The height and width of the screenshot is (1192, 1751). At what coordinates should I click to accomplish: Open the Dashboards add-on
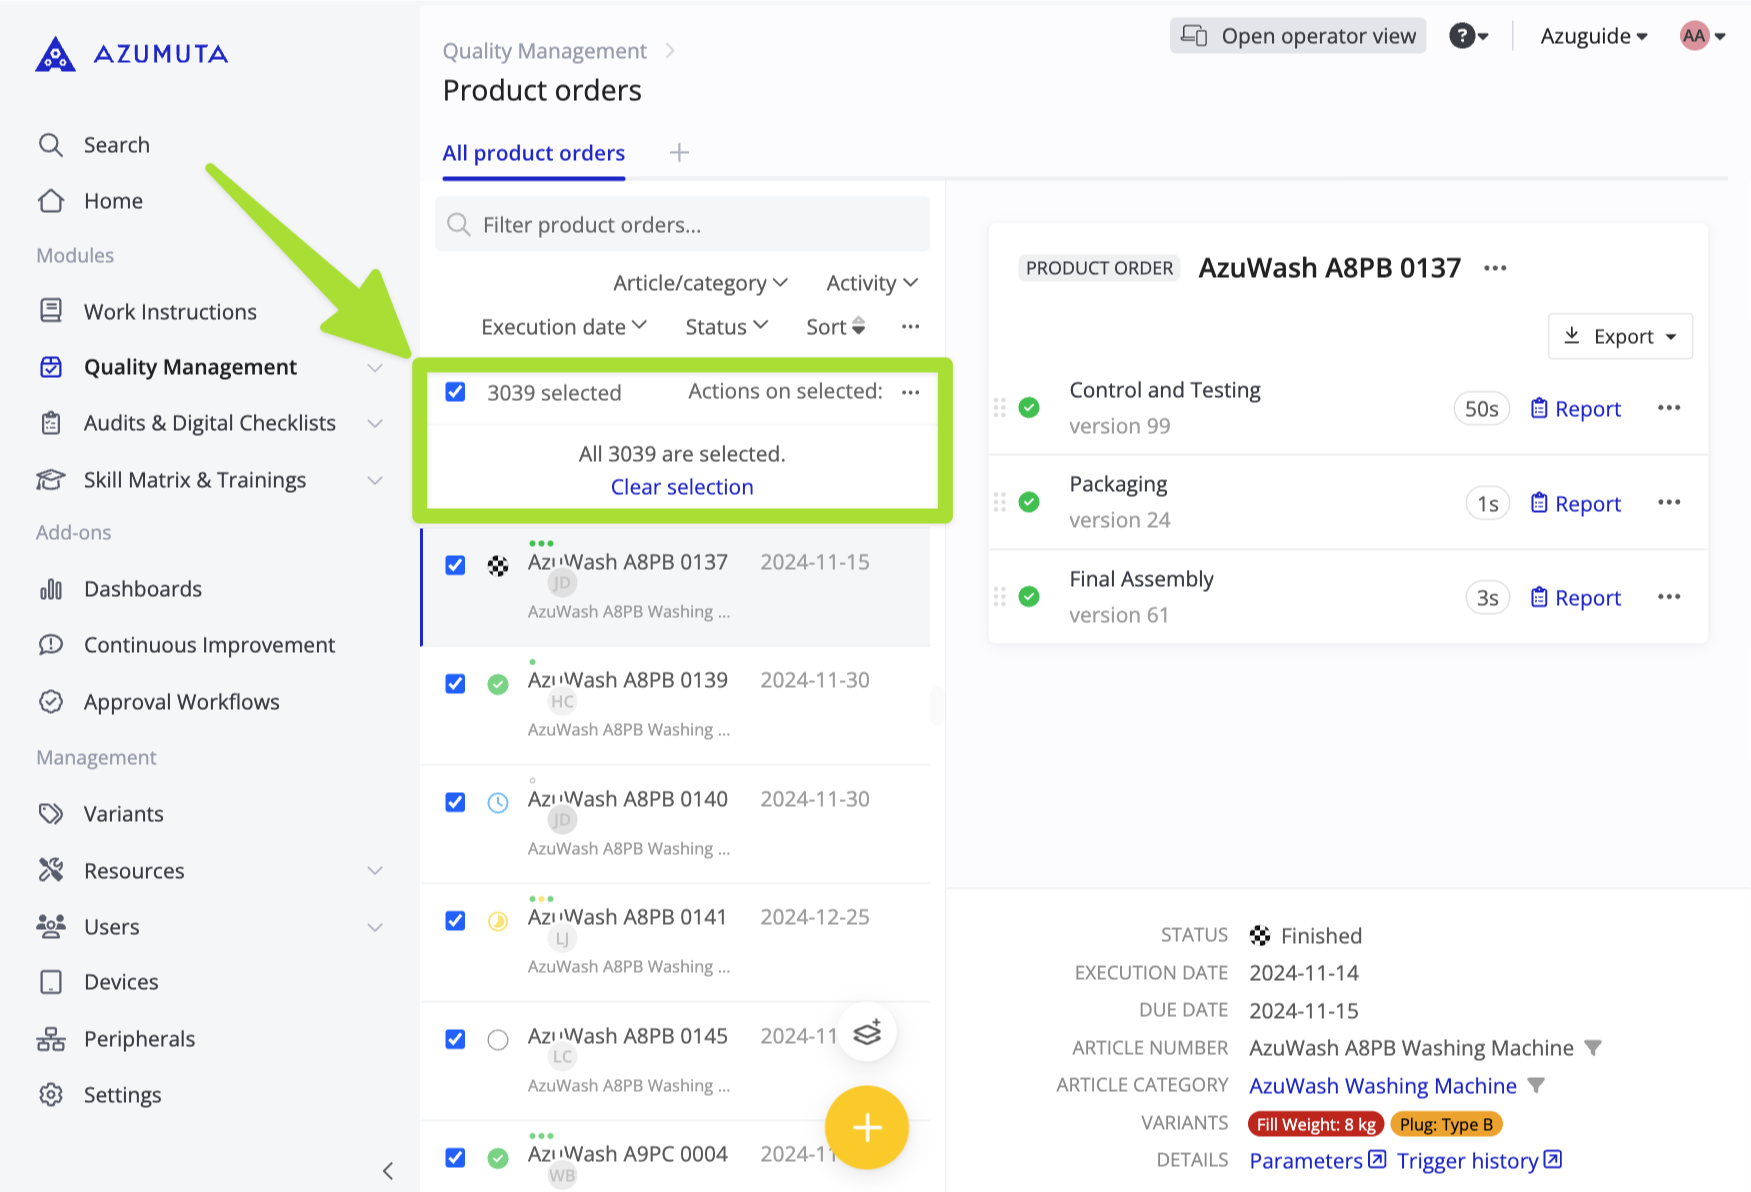pos(142,589)
